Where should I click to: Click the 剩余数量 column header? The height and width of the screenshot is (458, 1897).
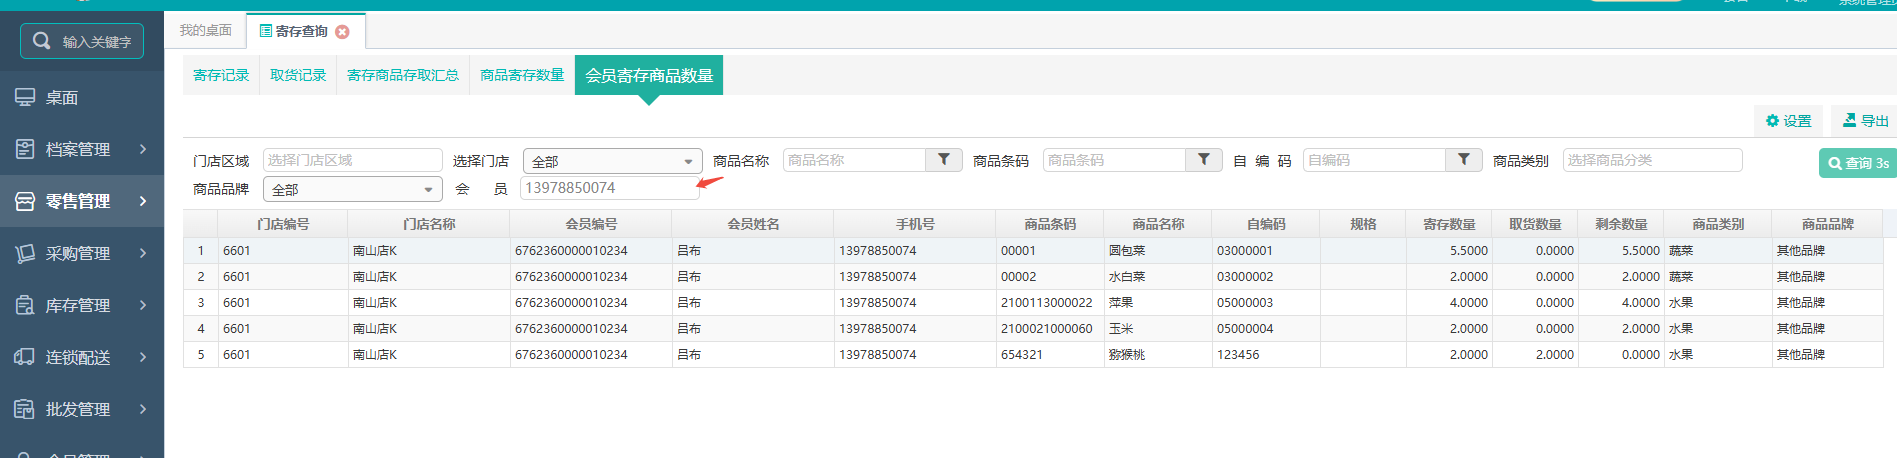tap(1621, 224)
